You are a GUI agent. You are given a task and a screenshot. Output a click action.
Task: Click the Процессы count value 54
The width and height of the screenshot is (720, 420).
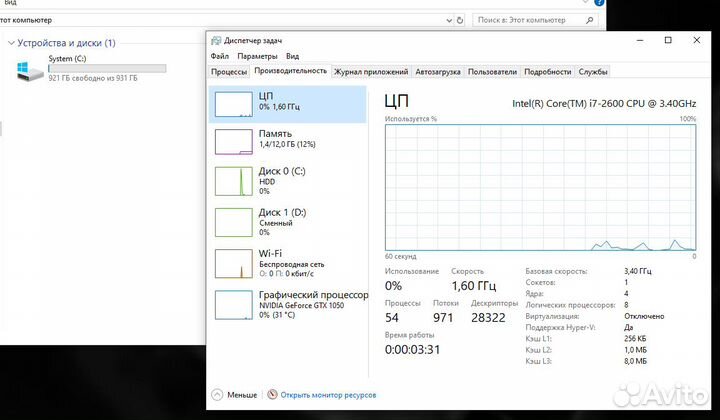click(x=392, y=318)
